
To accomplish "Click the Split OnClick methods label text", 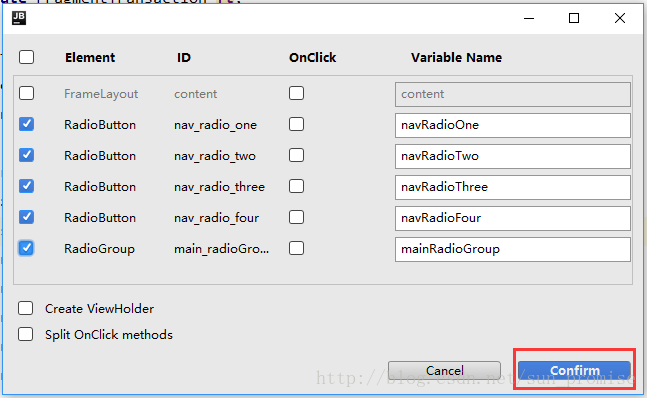I will coord(109,334).
